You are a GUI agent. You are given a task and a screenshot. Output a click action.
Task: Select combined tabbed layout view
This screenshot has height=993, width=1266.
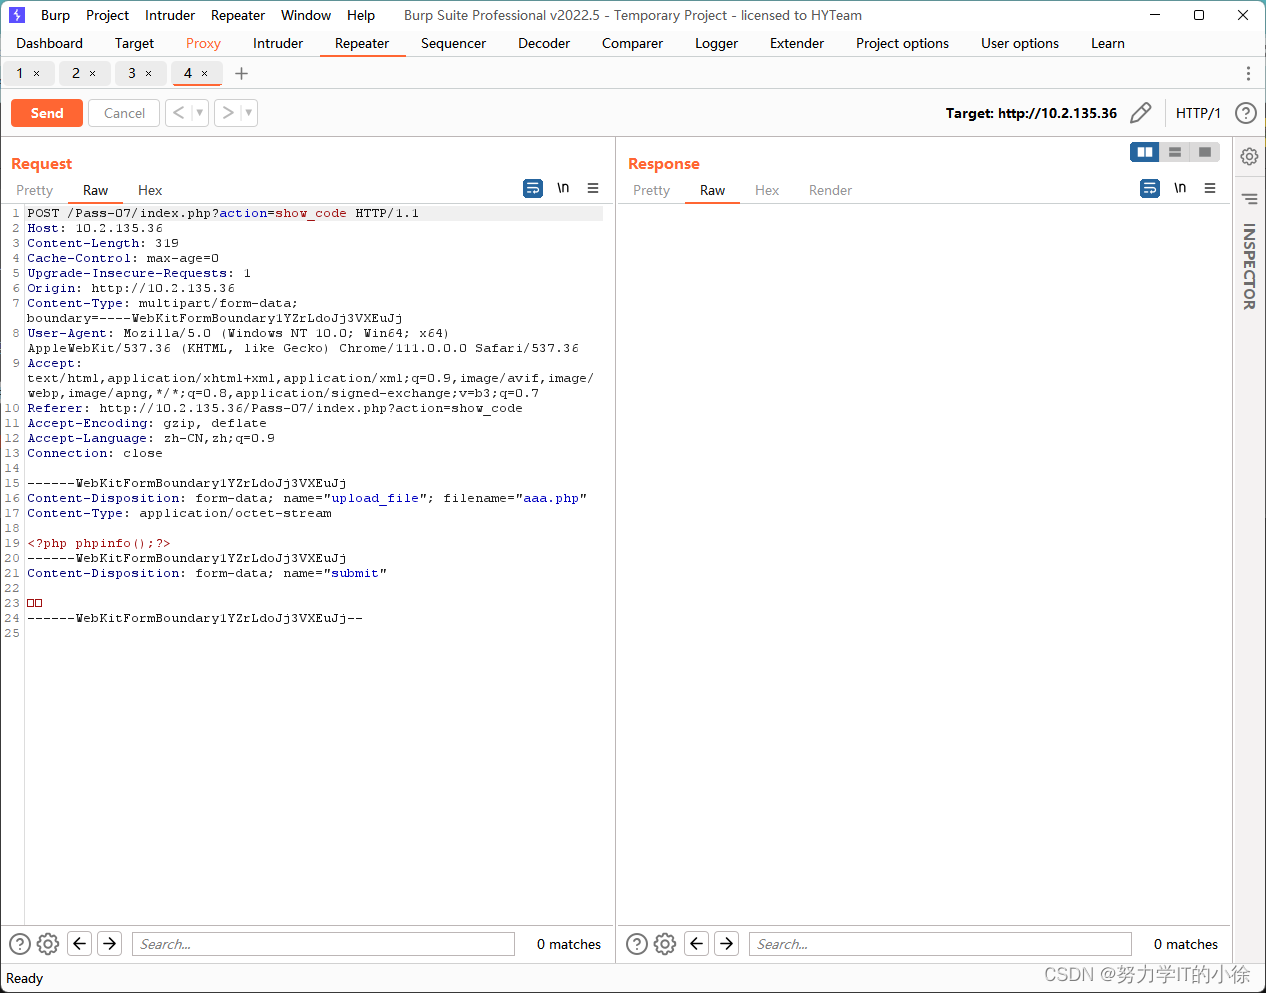tap(1205, 152)
